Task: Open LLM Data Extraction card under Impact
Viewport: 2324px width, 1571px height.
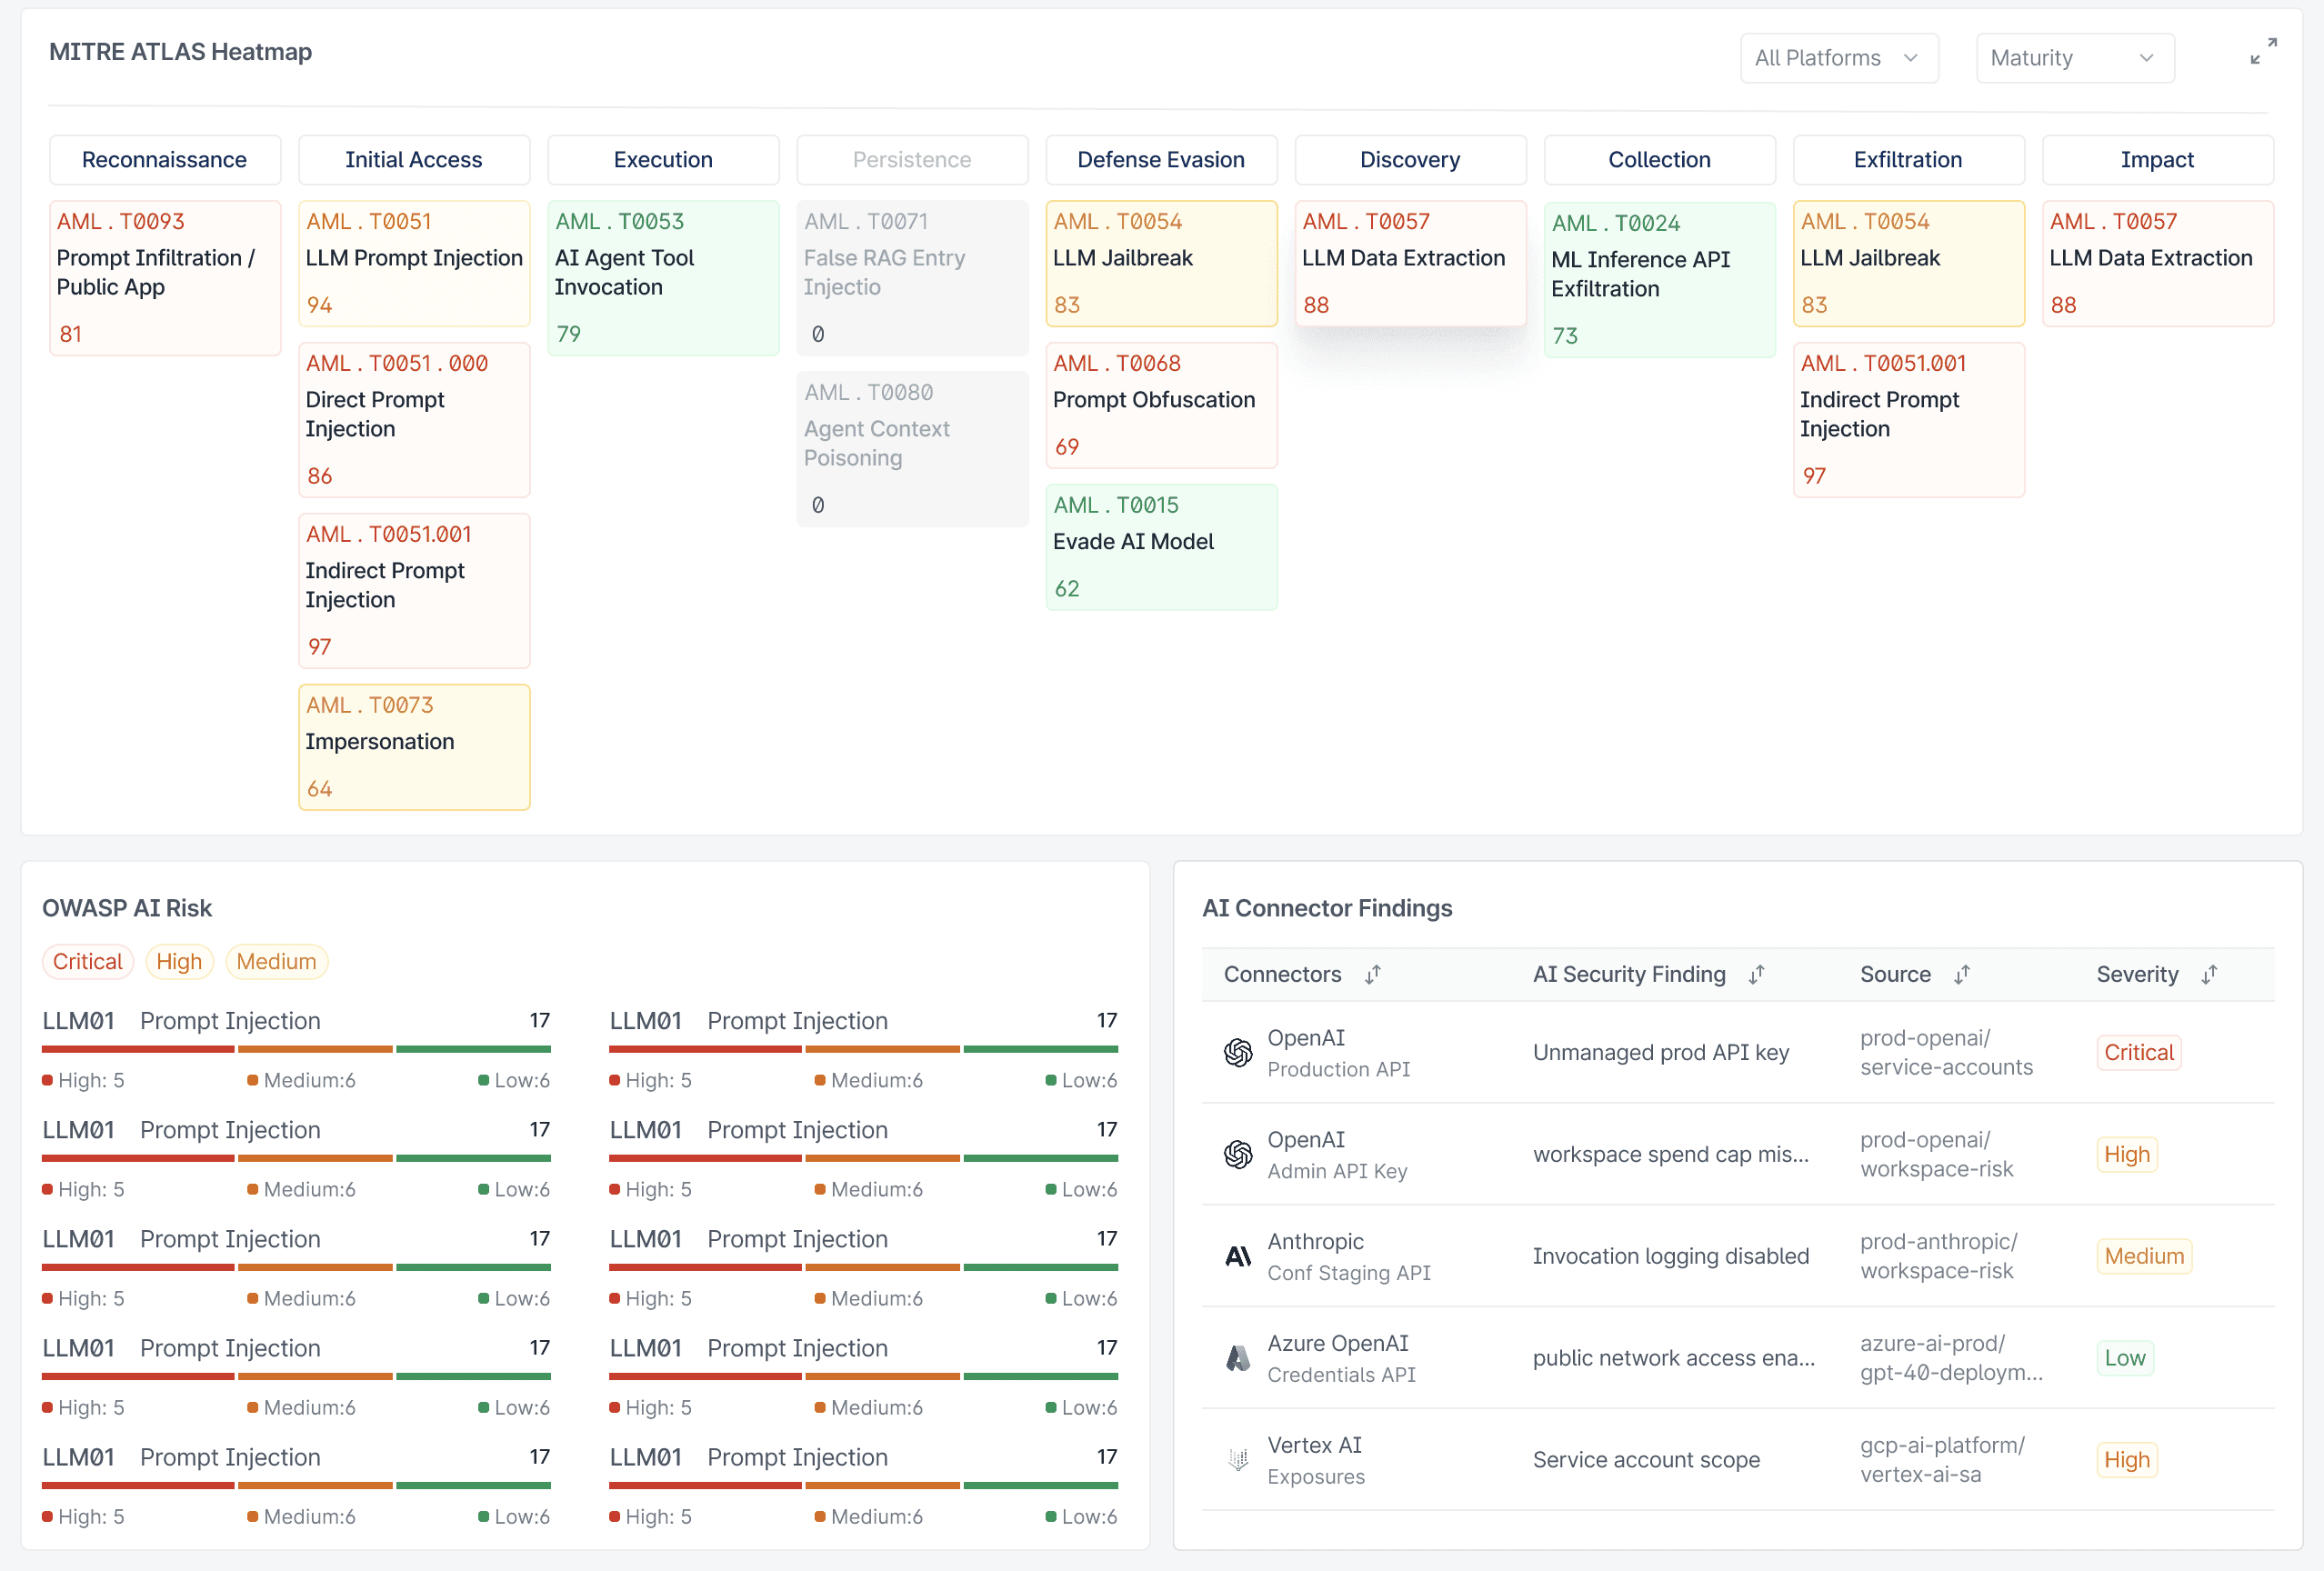Action: pyautogui.click(x=2157, y=264)
